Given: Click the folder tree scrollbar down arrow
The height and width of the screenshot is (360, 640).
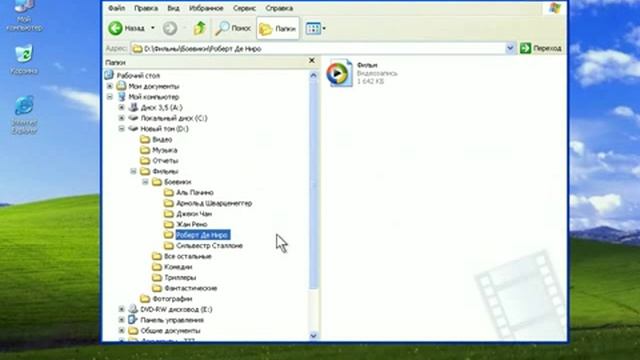Looking at the screenshot, I should point(313,336).
